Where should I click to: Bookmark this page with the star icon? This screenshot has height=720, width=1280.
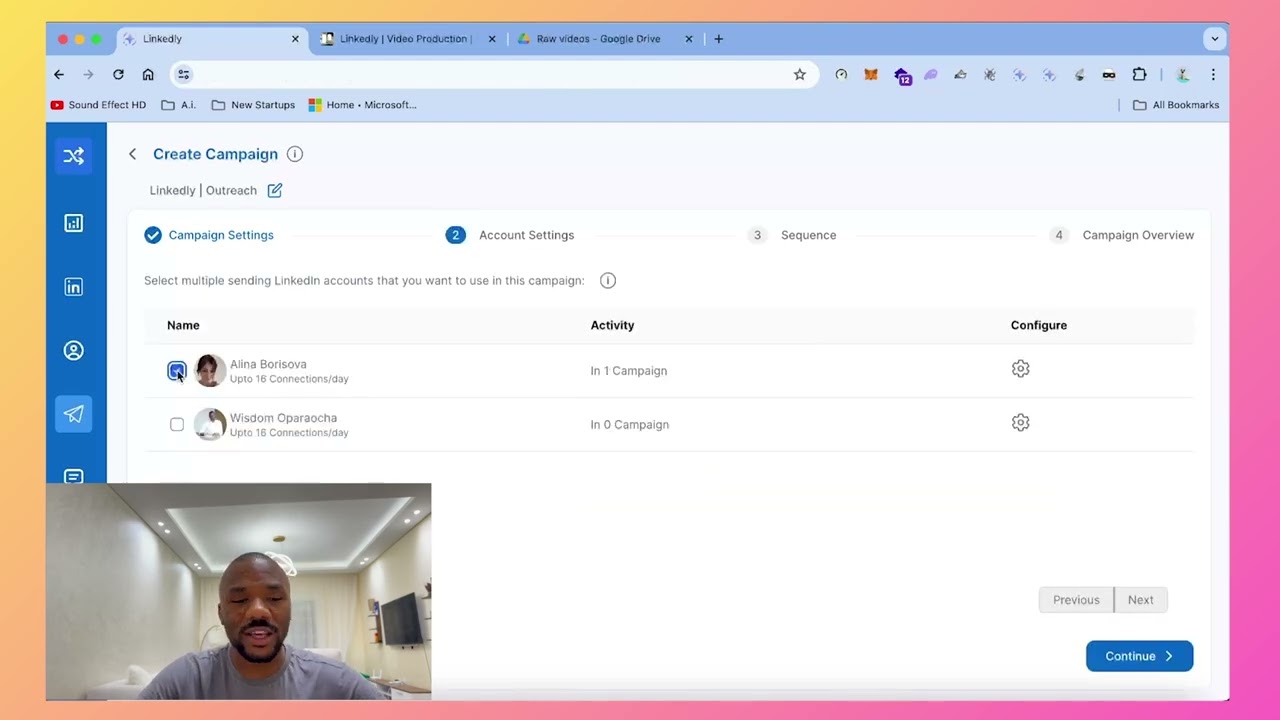pyautogui.click(x=800, y=74)
